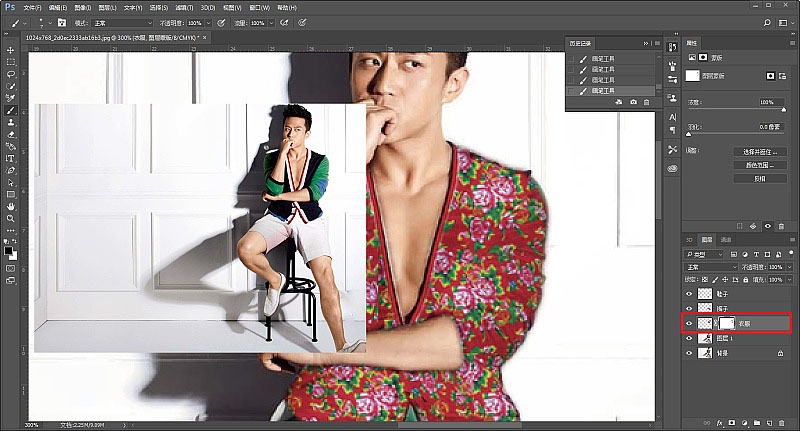Toggle lock transparent pixels
Viewport: 800px width, 431px height.
tap(705, 280)
